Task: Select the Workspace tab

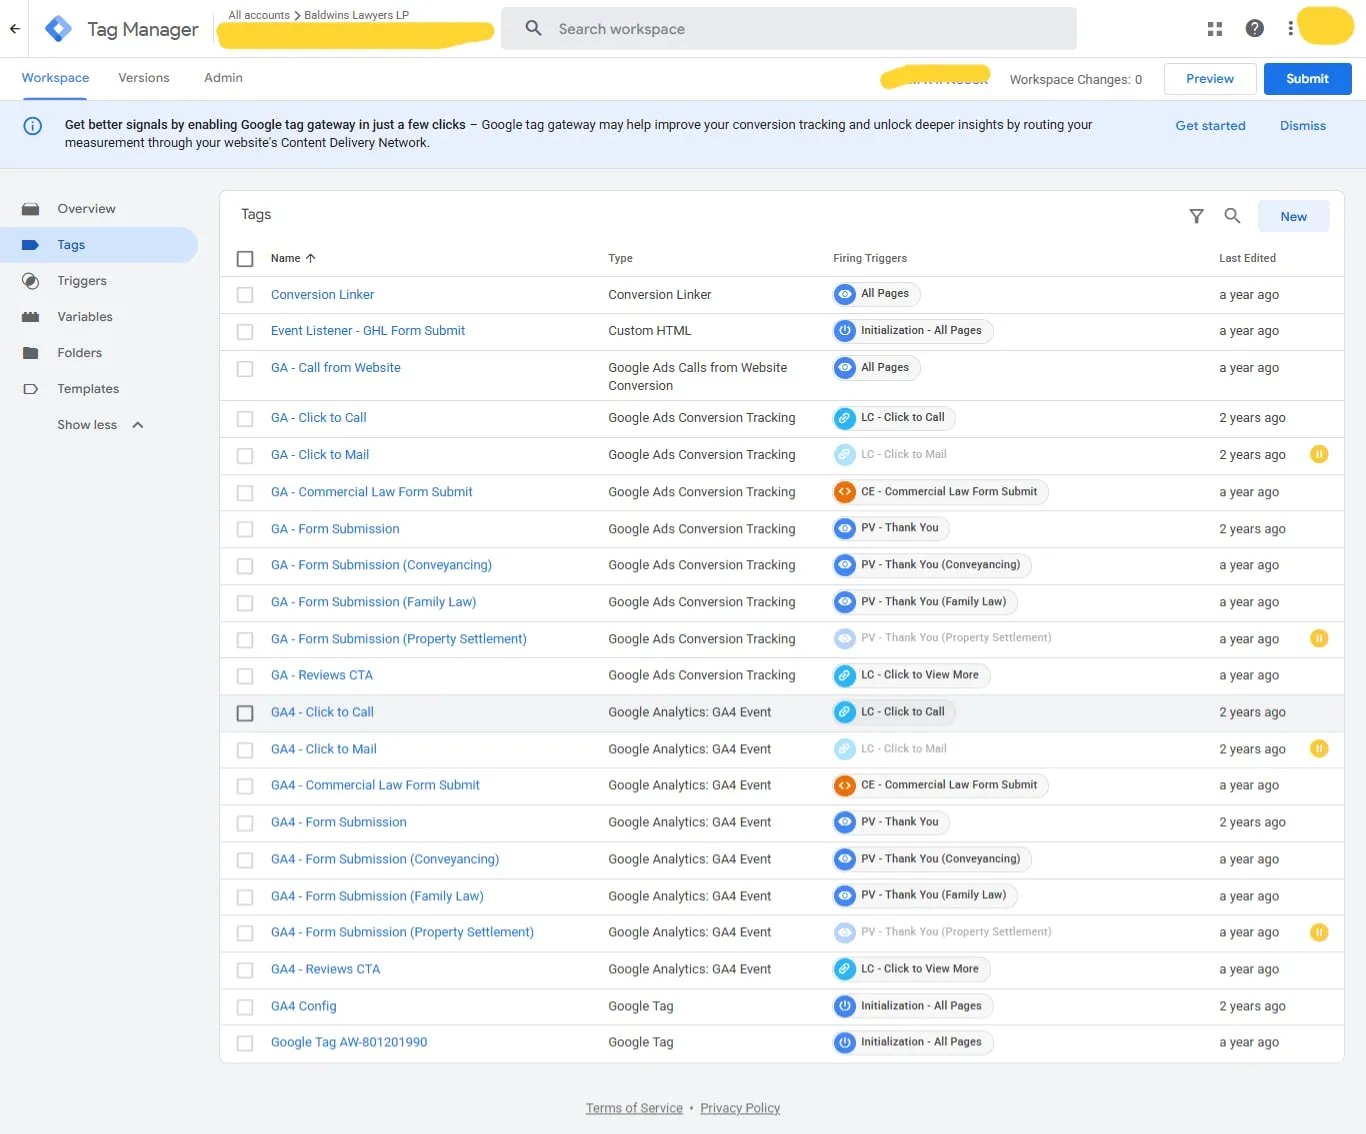Action: 55,78
